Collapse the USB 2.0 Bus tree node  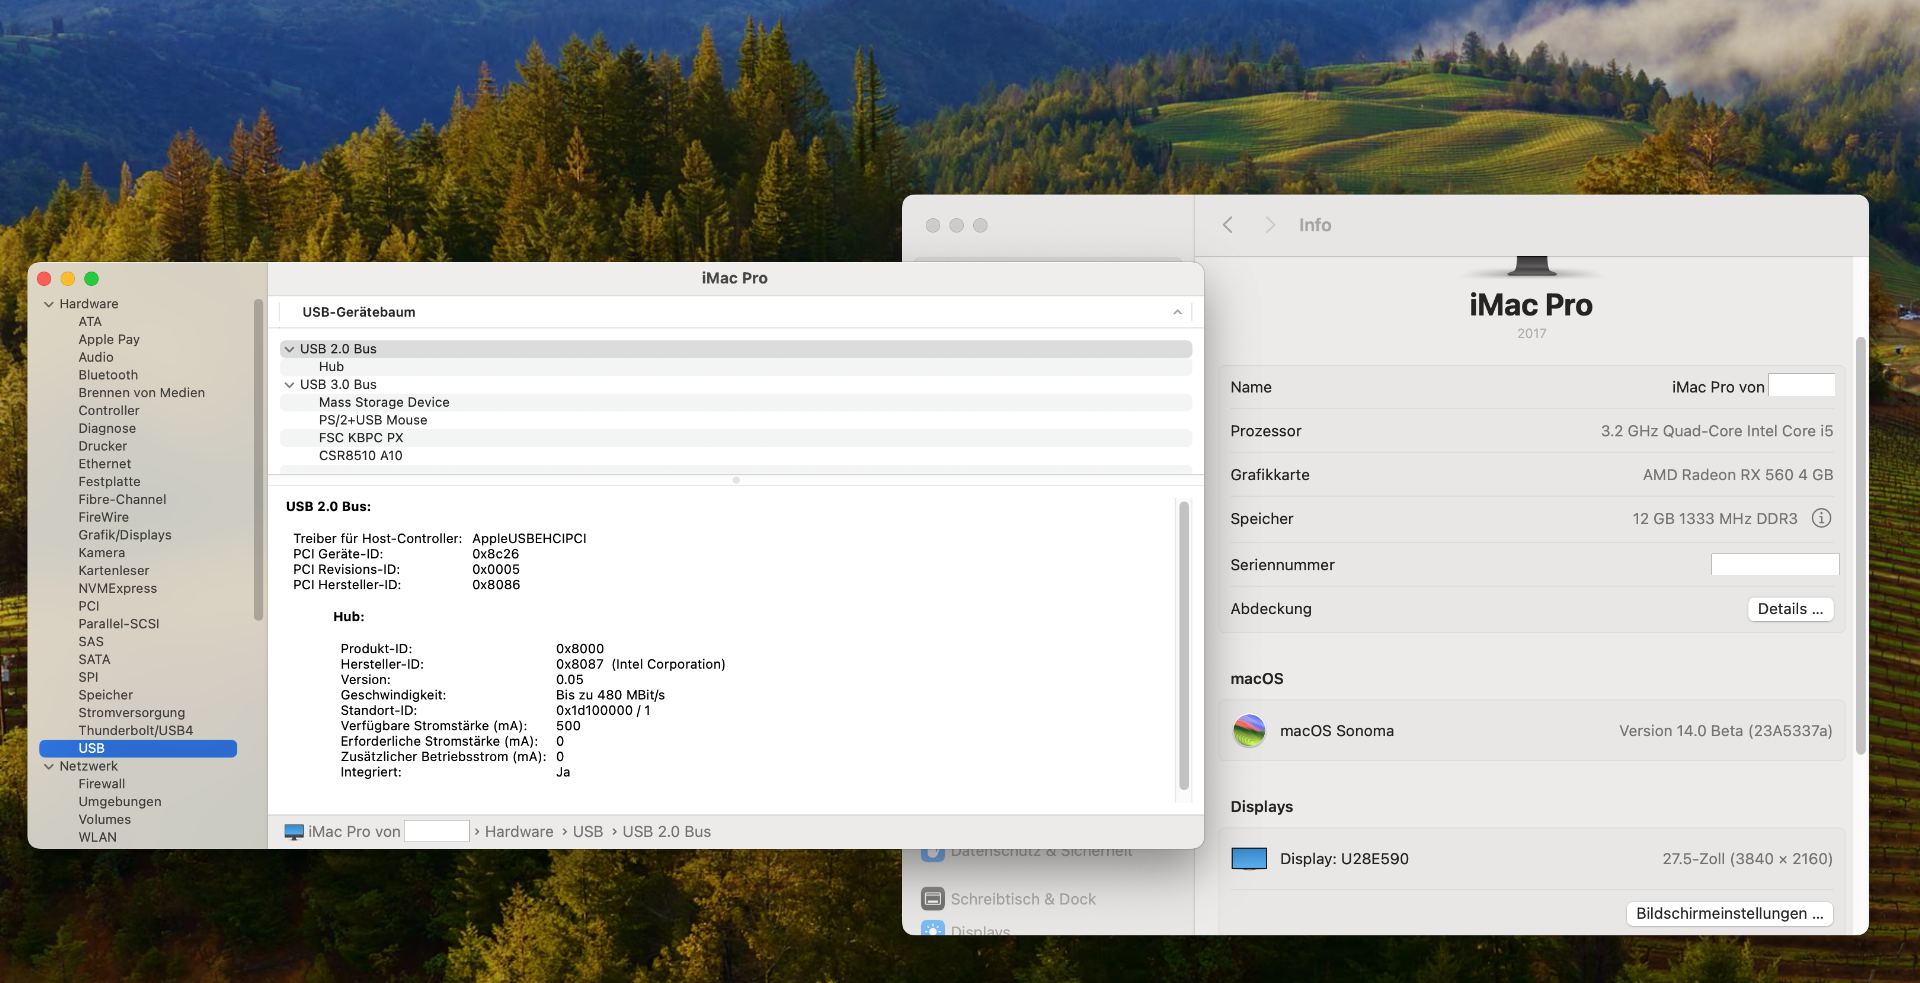290,349
